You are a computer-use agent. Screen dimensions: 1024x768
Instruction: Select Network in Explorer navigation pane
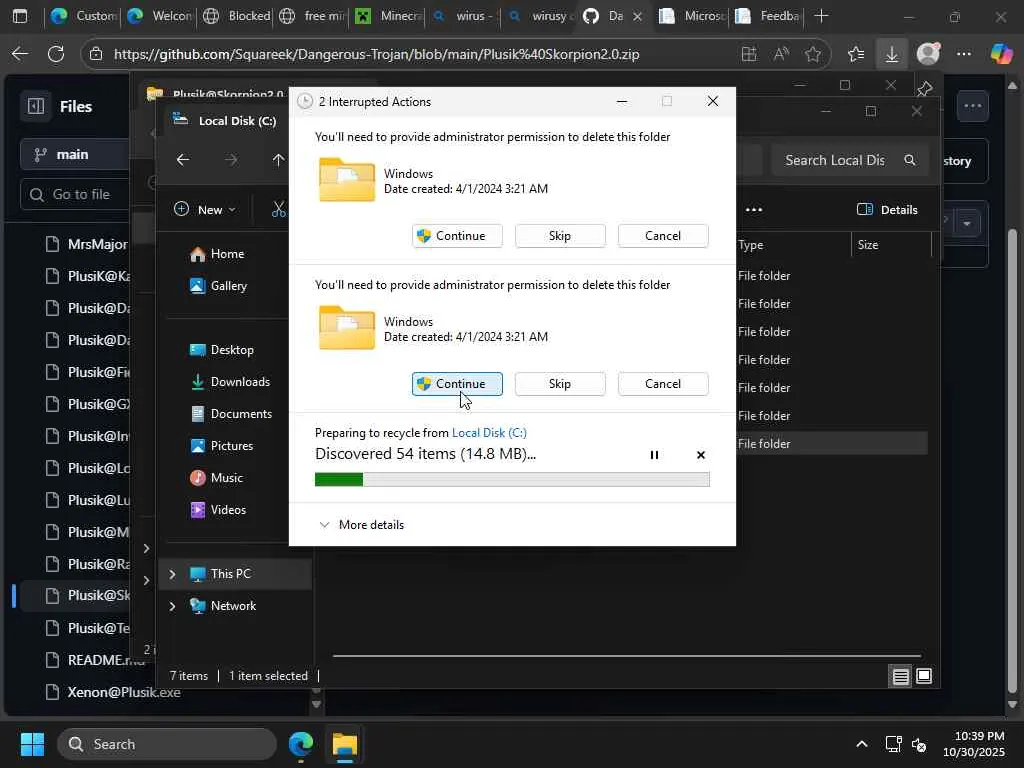tap(223, 606)
